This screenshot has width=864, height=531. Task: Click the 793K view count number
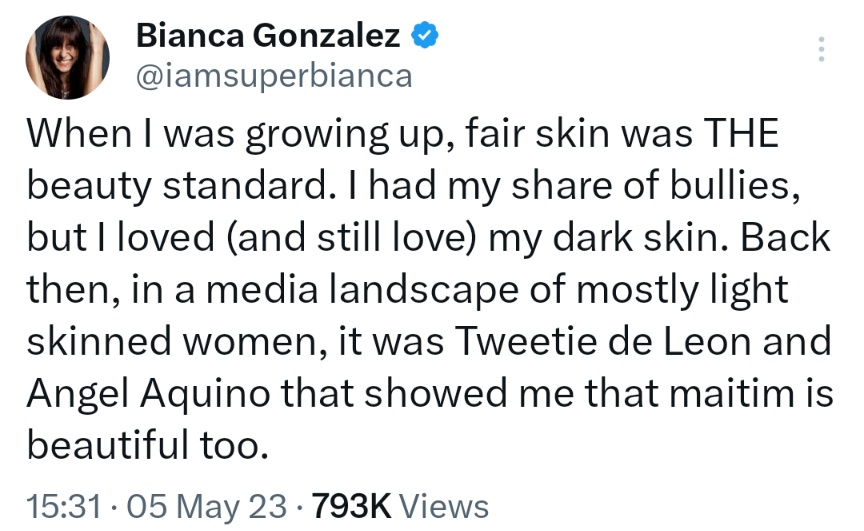click(352, 506)
